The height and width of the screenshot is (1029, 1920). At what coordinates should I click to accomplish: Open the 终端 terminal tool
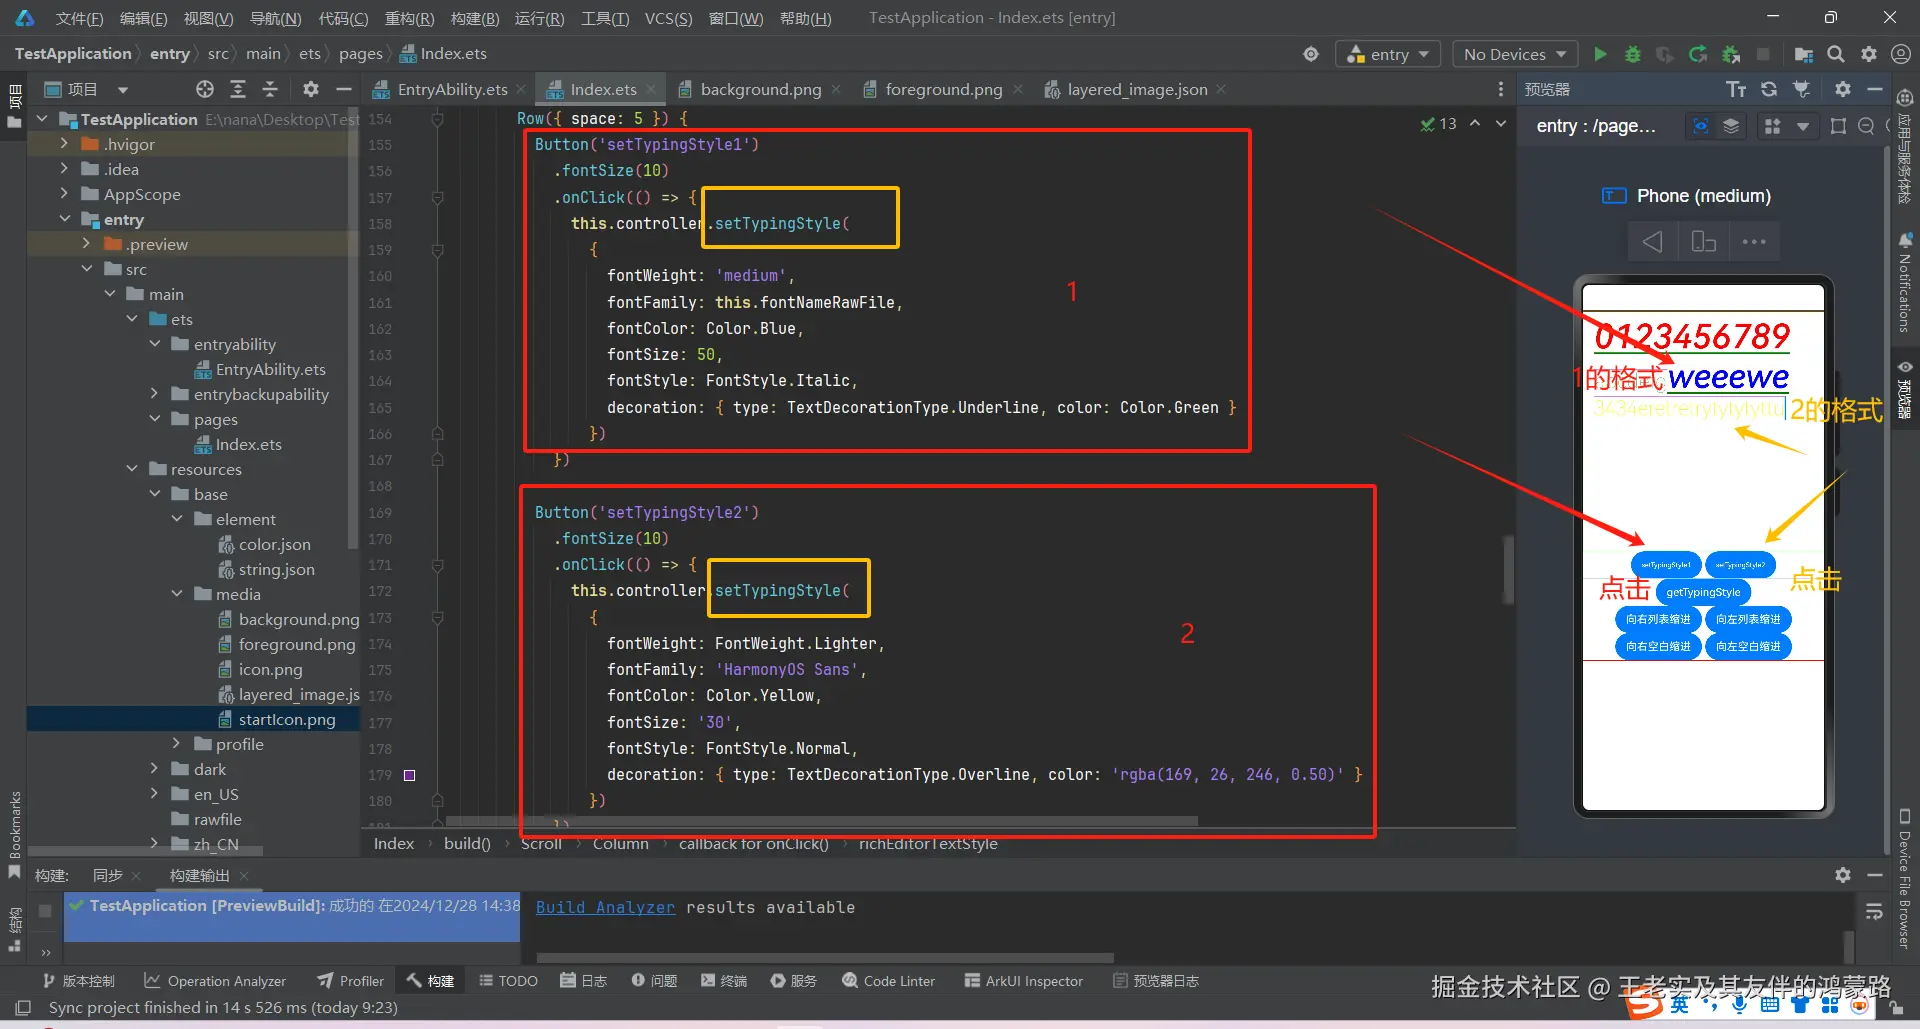tap(723, 981)
